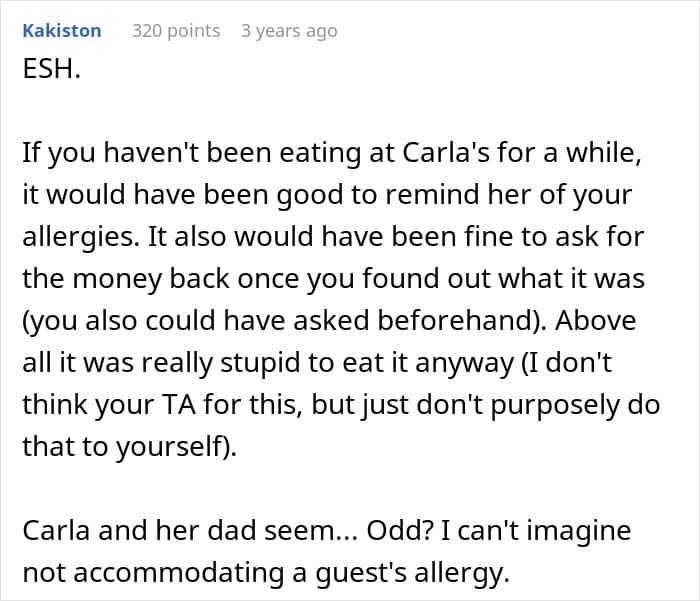The height and width of the screenshot is (601, 700).
Task: Open the Kakiston user profile link
Action: tap(61, 31)
